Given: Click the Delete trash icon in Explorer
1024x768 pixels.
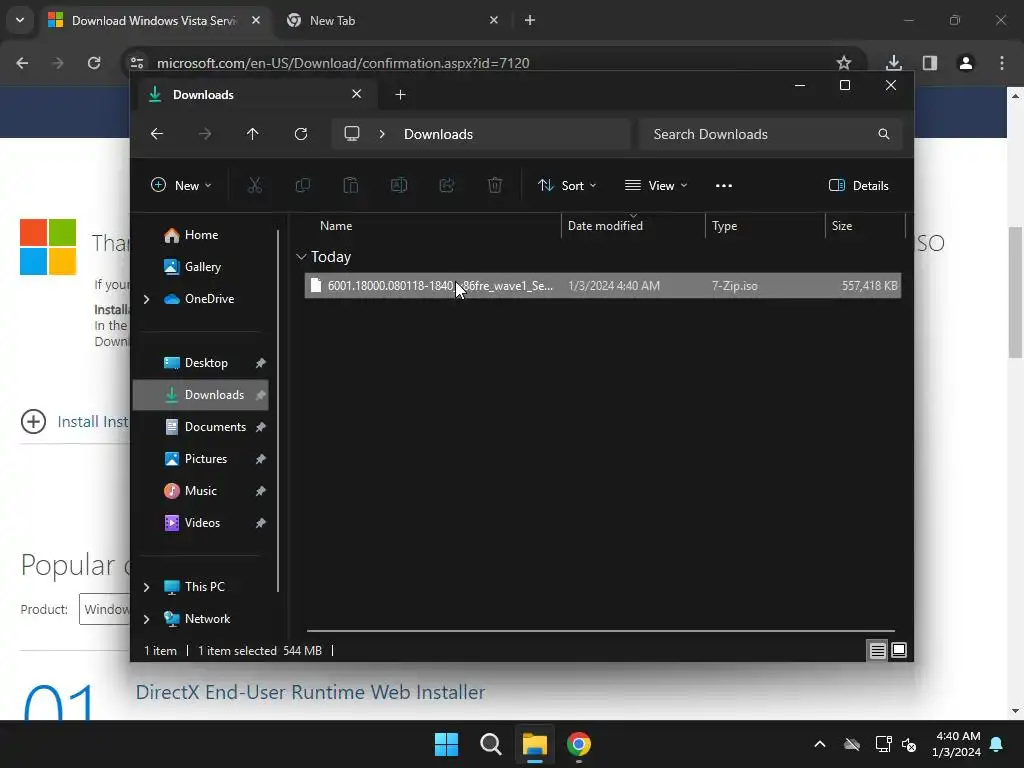Looking at the screenshot, I should tap(495, 185).
